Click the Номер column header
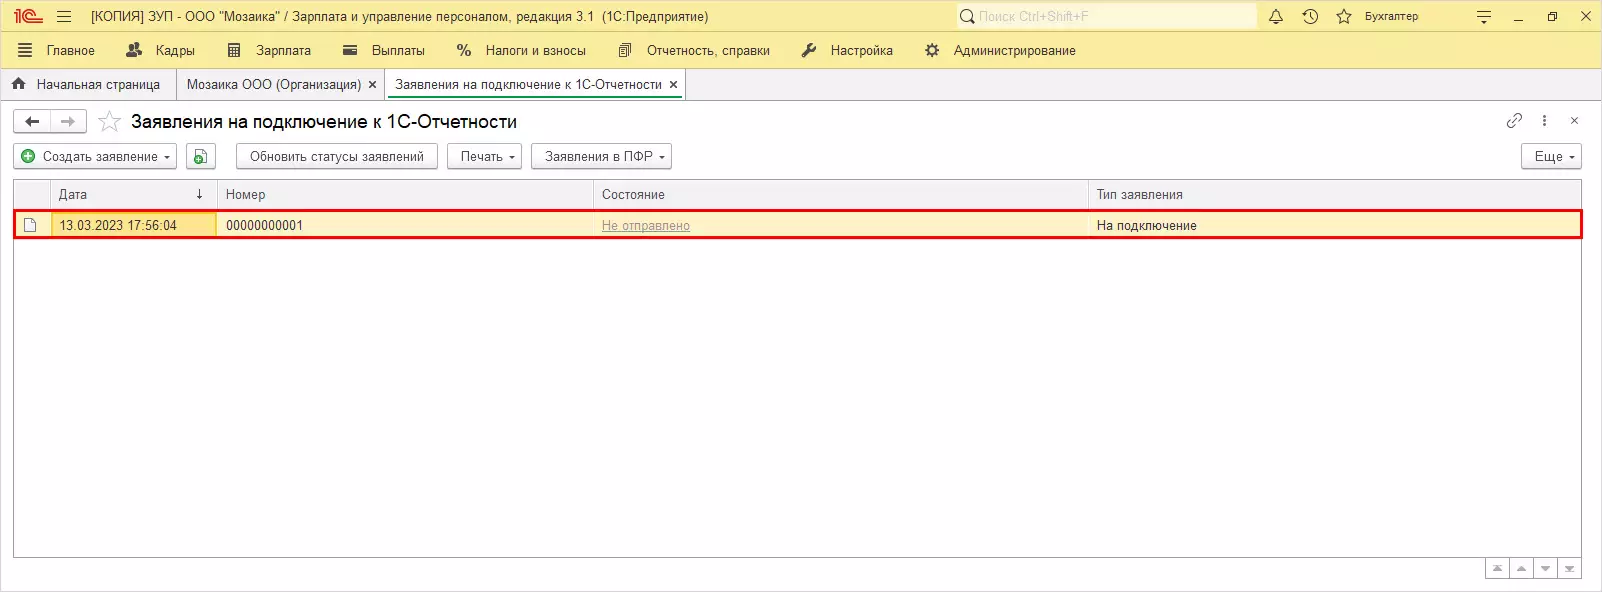 [405, 194]
